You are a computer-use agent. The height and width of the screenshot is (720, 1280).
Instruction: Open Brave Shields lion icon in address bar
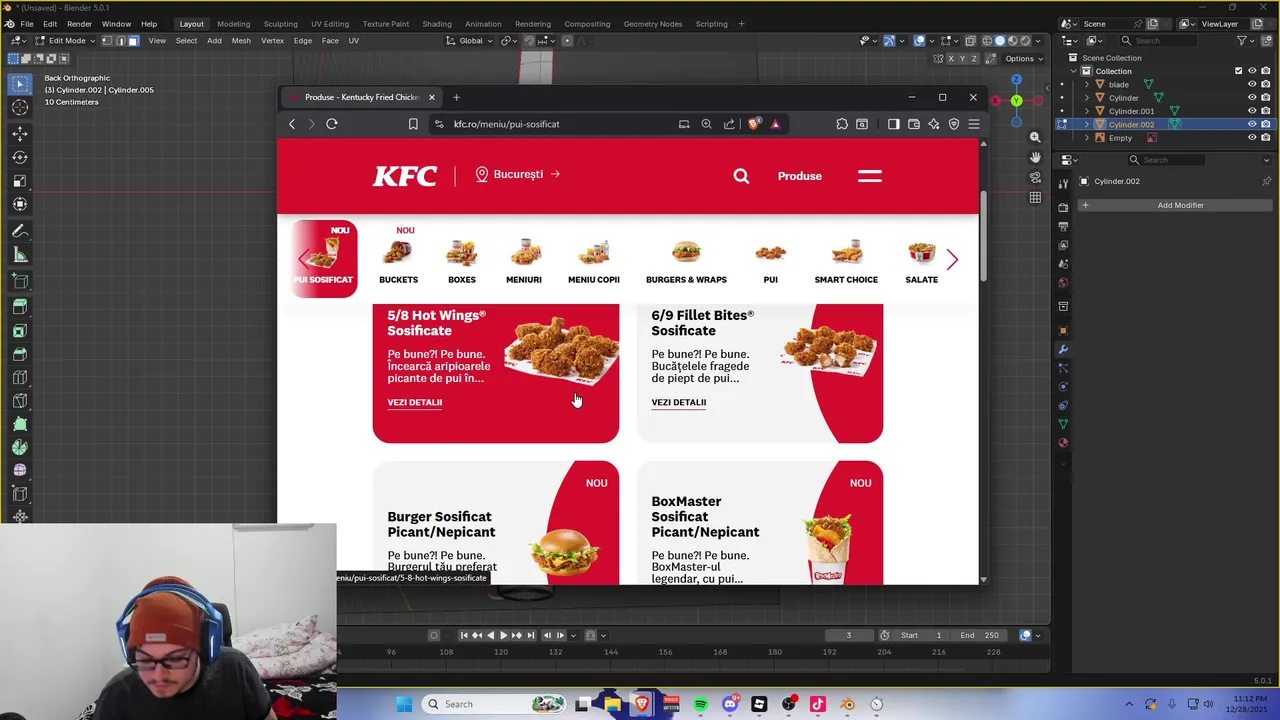click(x=754, y=124)
